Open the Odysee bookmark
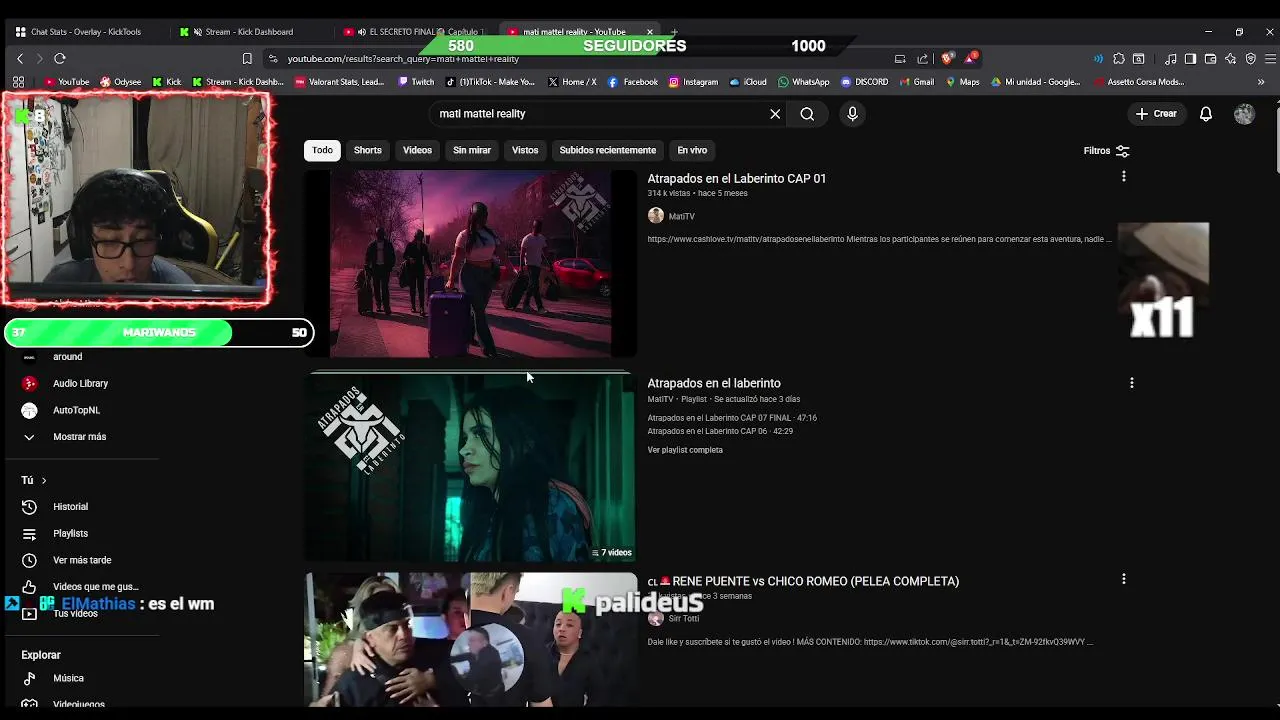The height and width of the screenshot is (720, 1280). point(120,82)
